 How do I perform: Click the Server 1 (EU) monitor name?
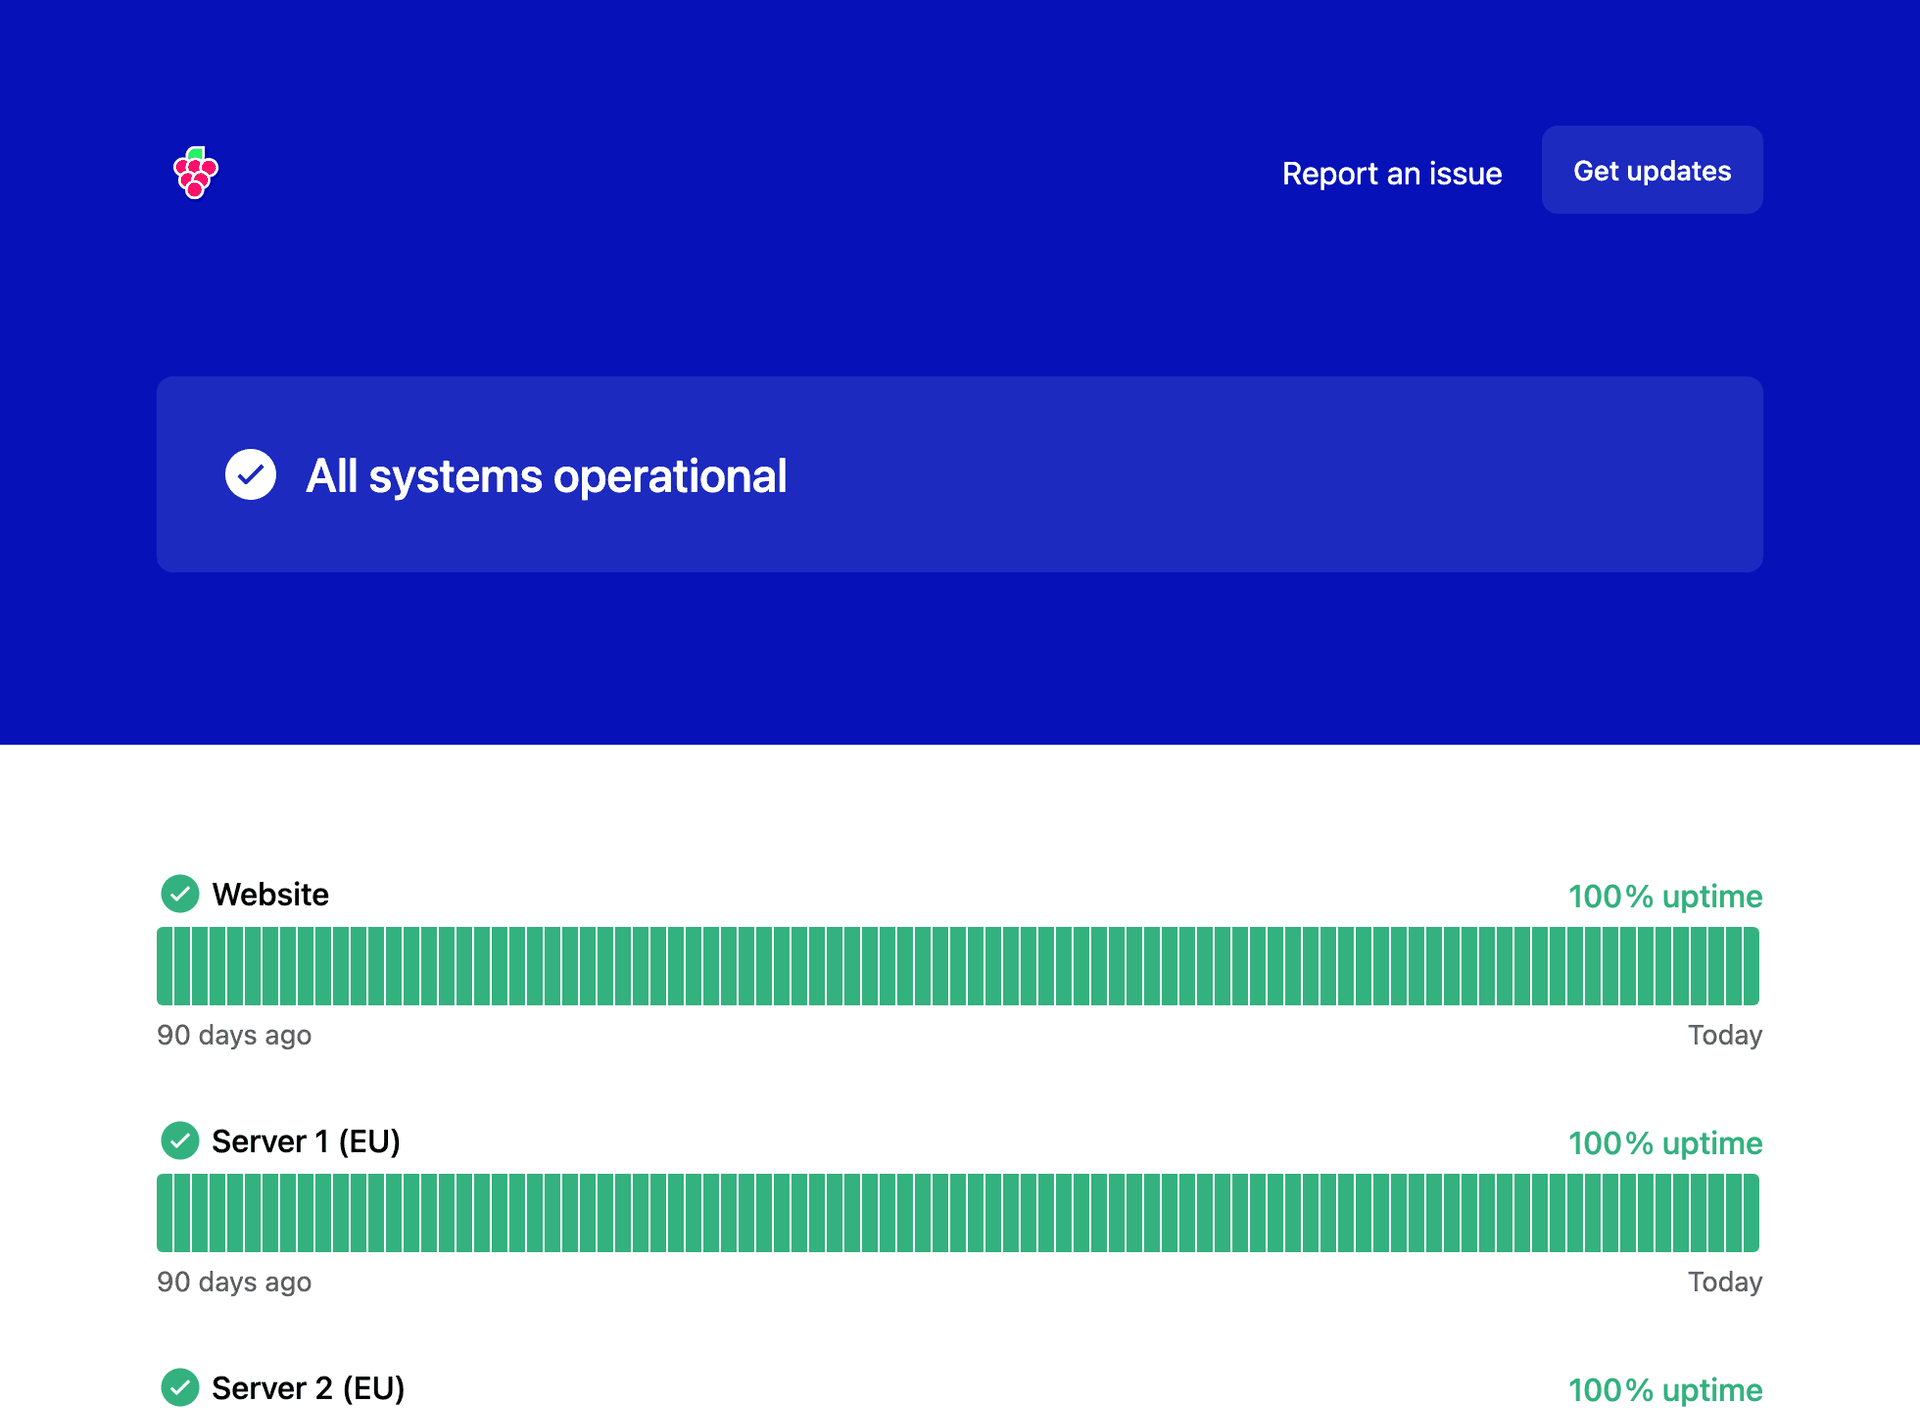[x=306, y=1141]
